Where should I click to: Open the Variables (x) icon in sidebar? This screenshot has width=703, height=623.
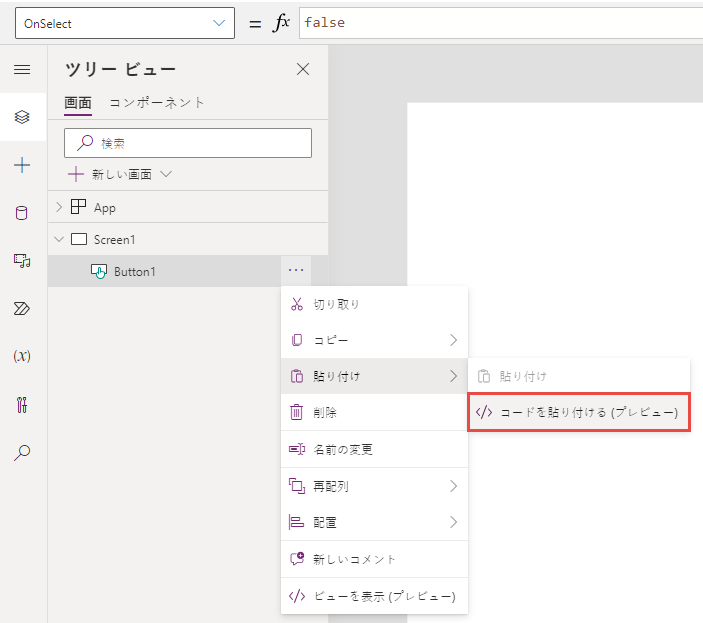(x=22, y=356)
